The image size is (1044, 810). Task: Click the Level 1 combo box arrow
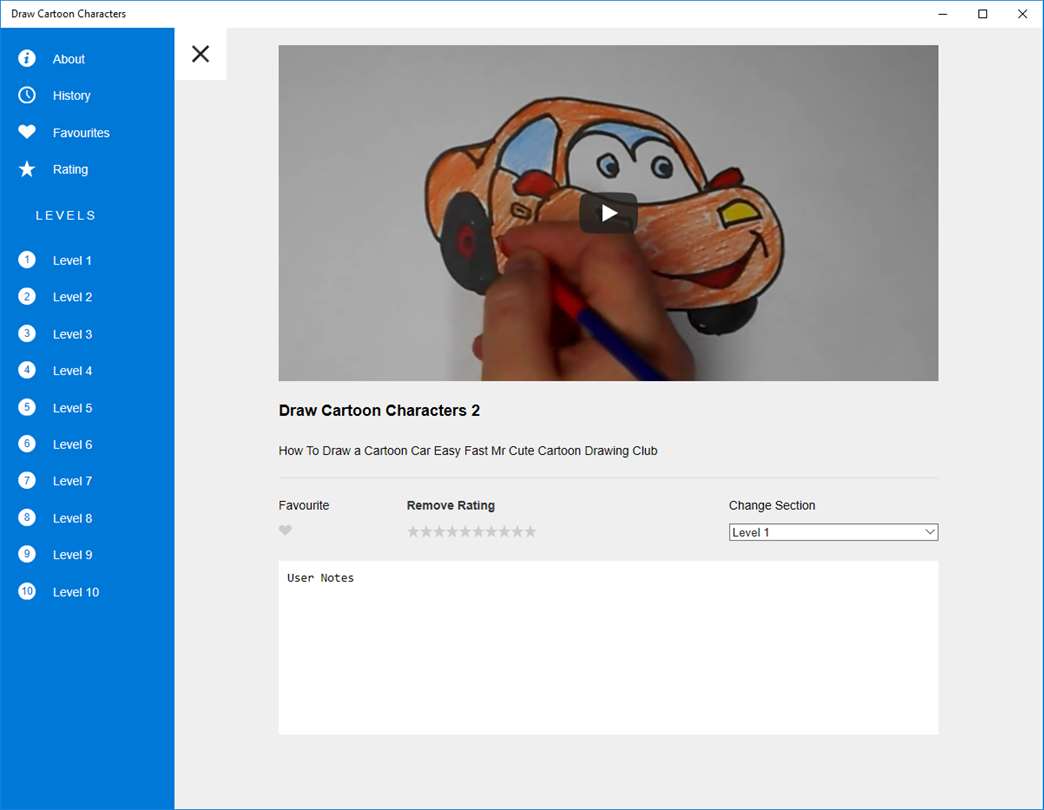pyautogui.click(x=930, y=532)
